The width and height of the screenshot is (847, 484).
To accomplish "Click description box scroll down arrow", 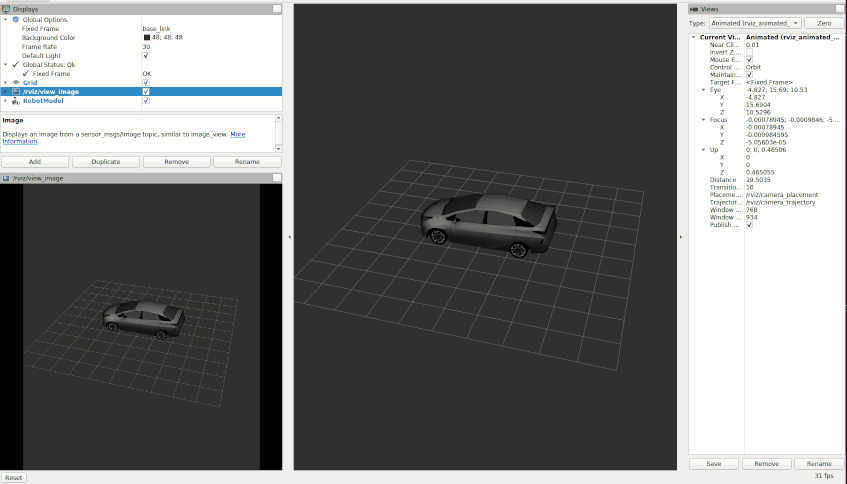I will click(278, 149).
